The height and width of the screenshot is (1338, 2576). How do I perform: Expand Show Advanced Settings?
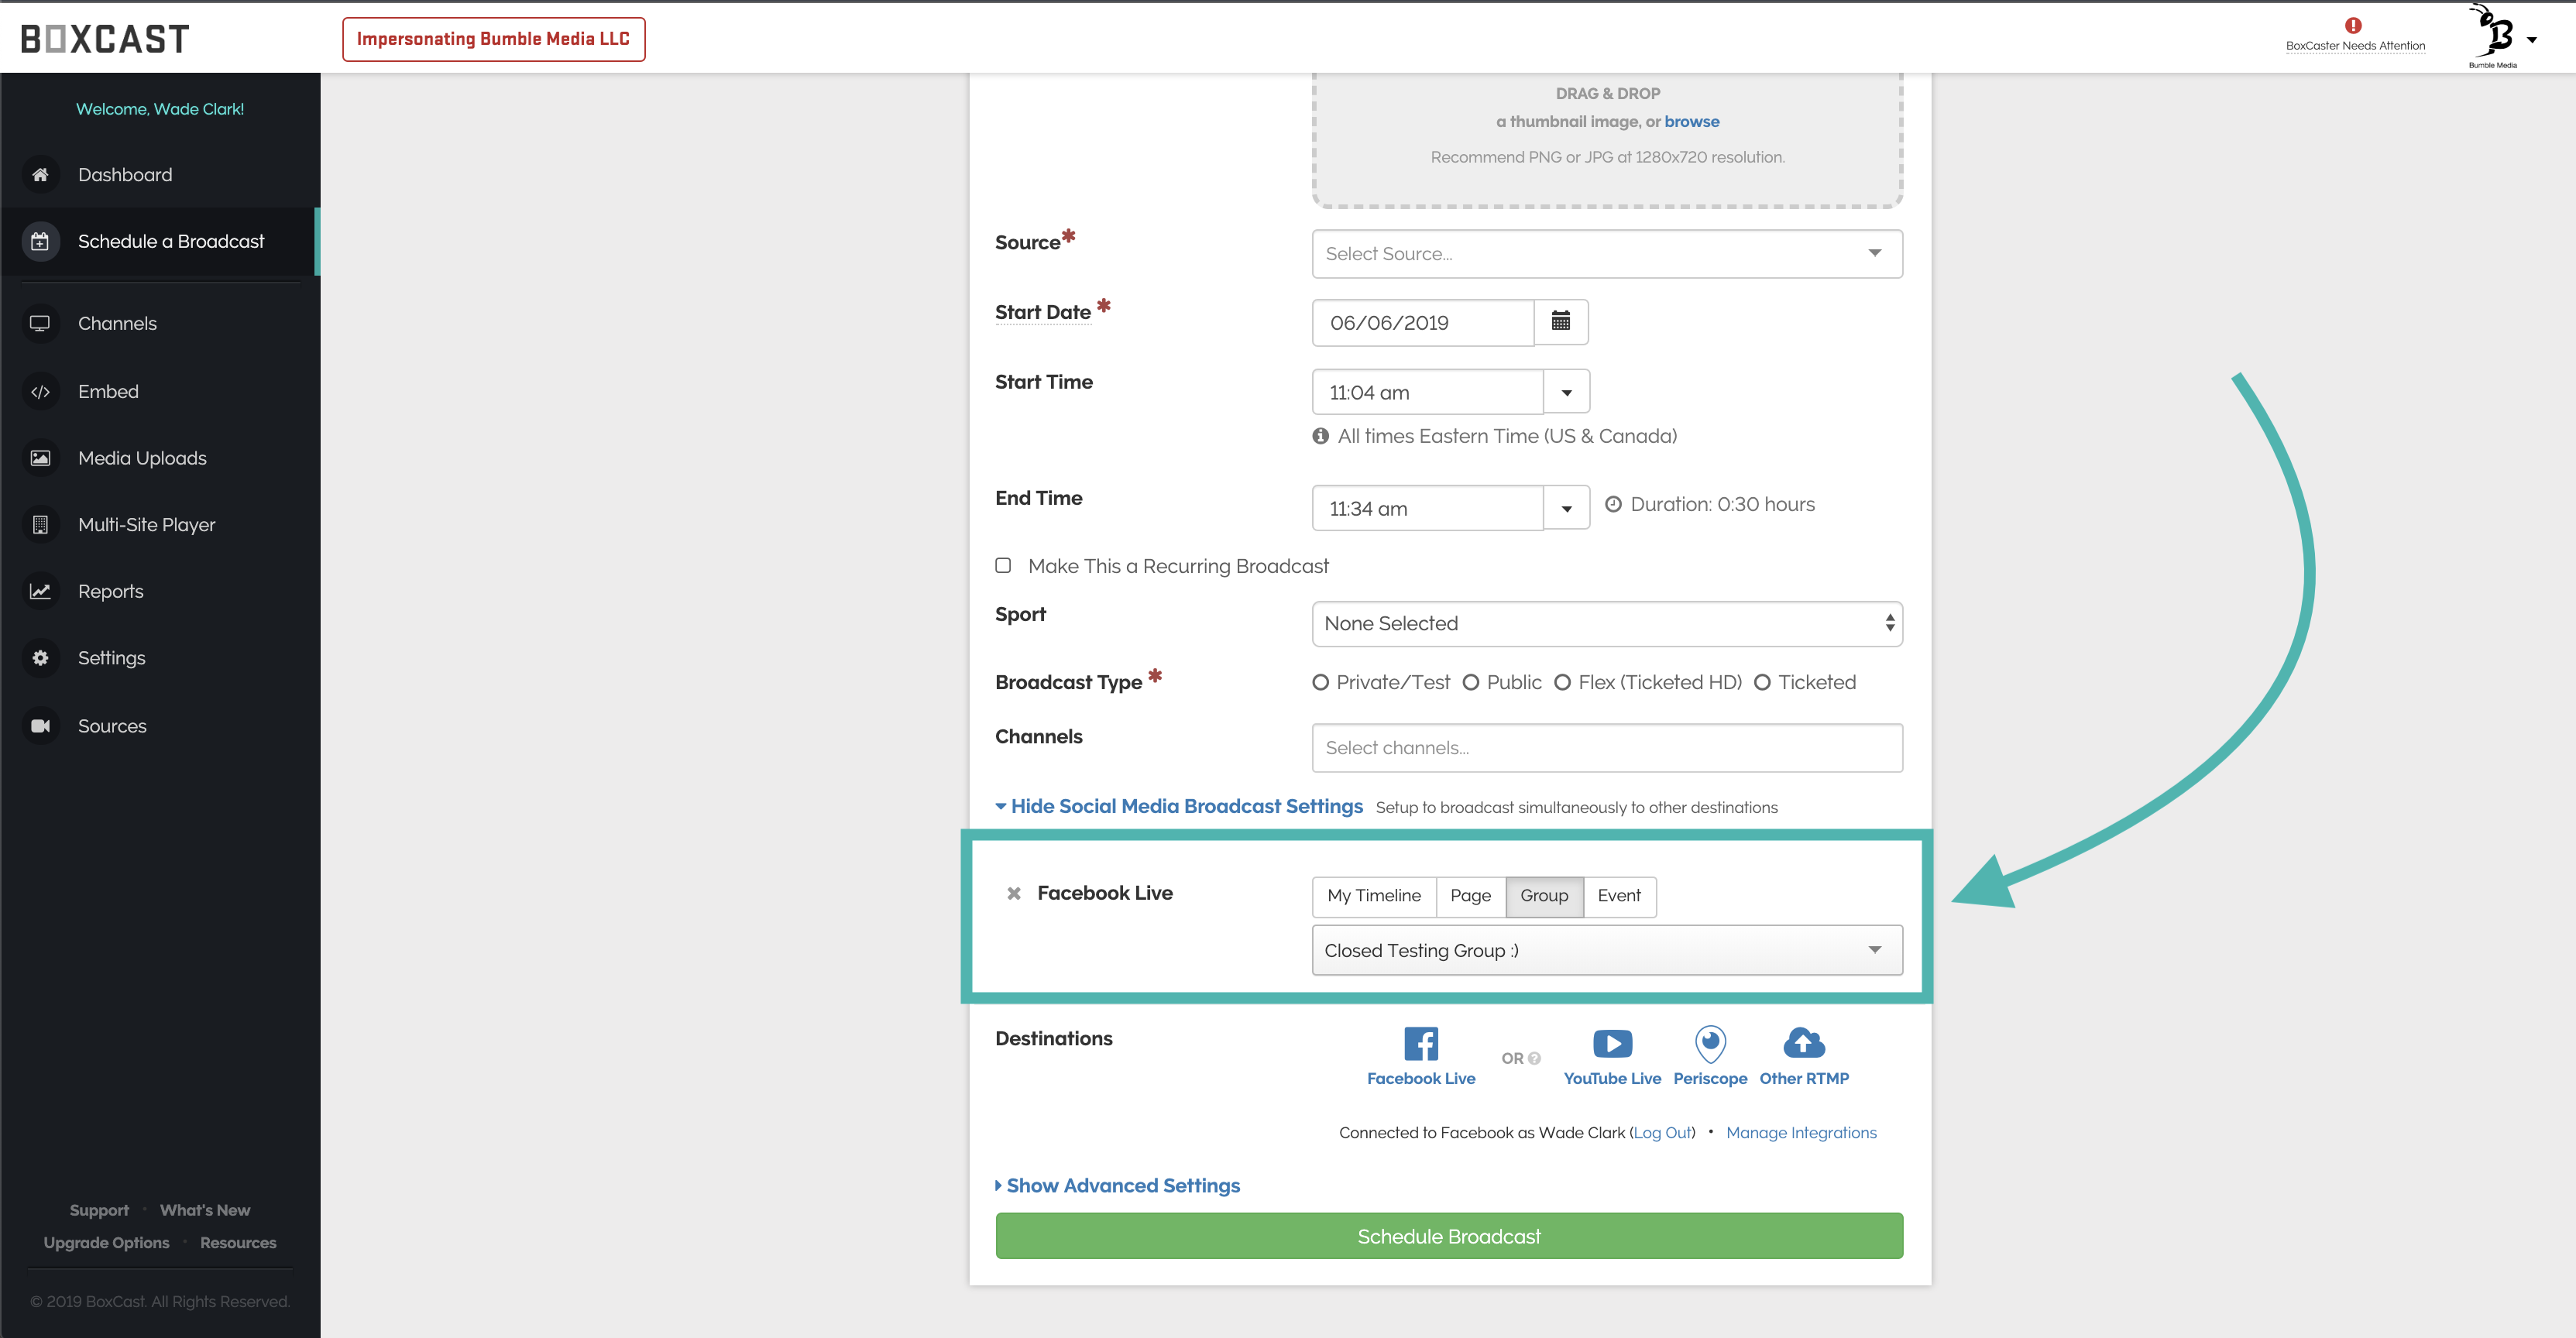click(x=1122, y=1185)
